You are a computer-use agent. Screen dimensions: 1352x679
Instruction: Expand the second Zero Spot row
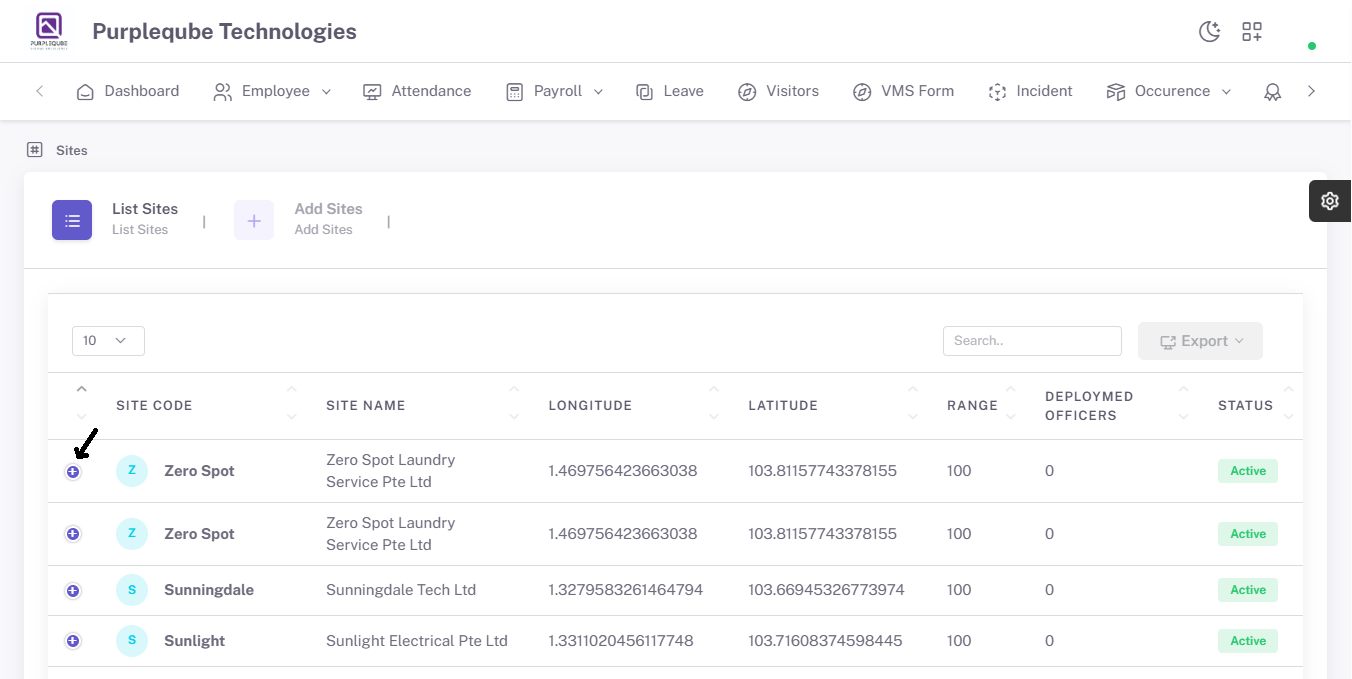(x=73, y=535)
